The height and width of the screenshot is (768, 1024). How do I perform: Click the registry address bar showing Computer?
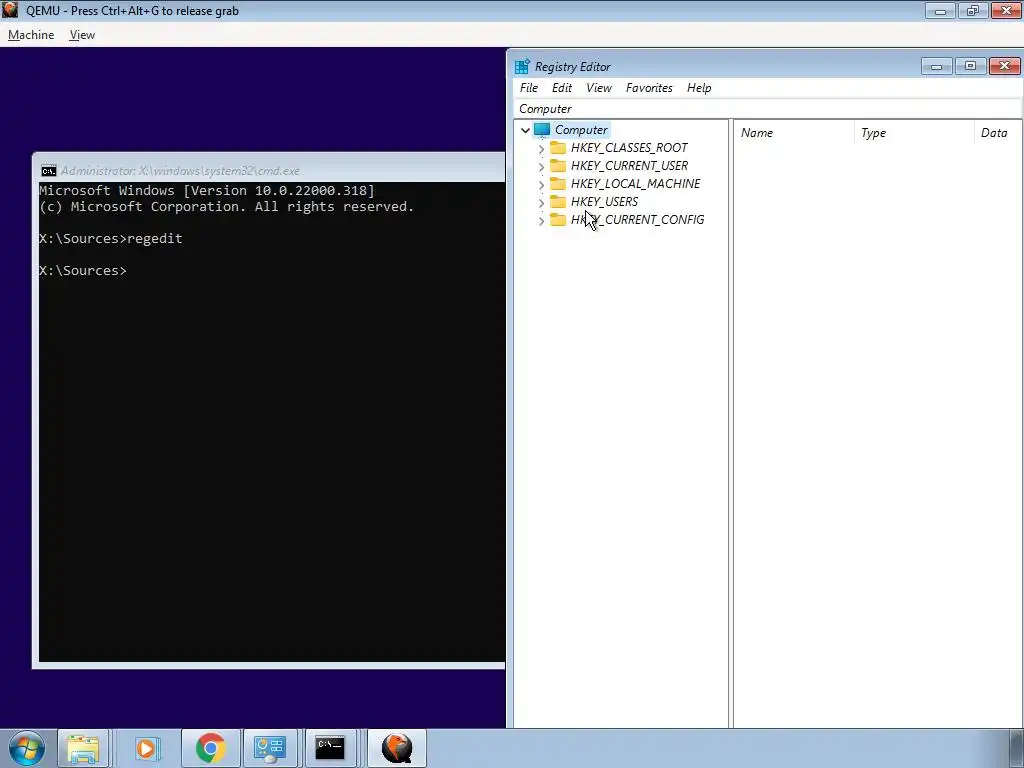click(768, 108)
